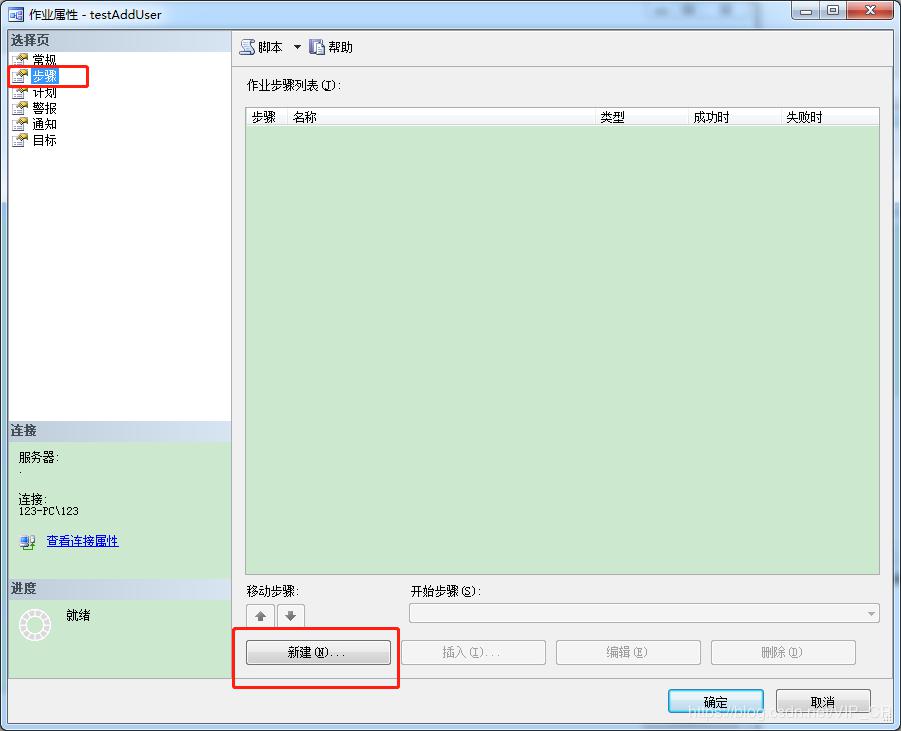
Task: Click the 新建 (New) button
Action: coord(317,652)
